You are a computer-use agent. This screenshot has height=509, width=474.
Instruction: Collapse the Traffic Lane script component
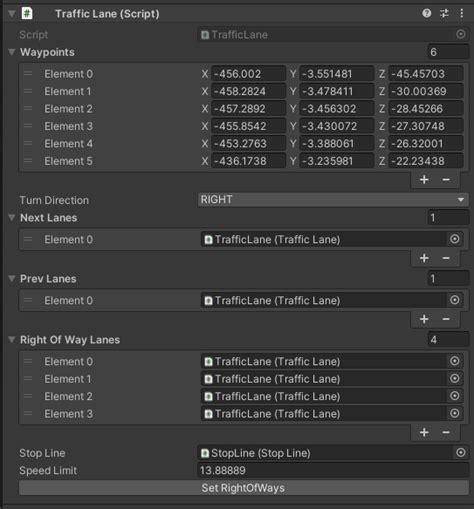pos(12,14)
